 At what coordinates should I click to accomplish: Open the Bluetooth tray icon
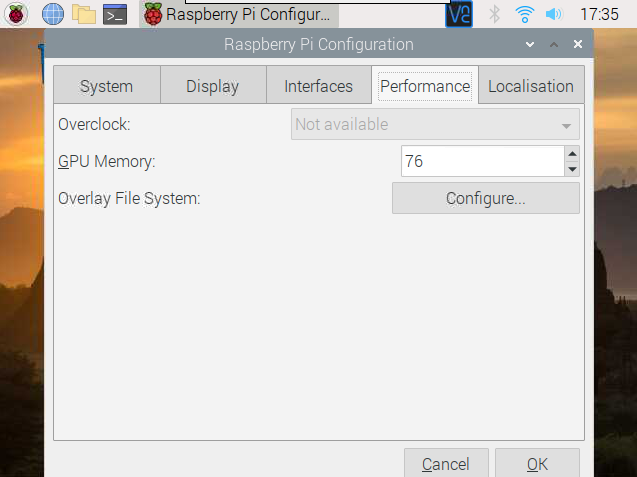click(494, 15)
